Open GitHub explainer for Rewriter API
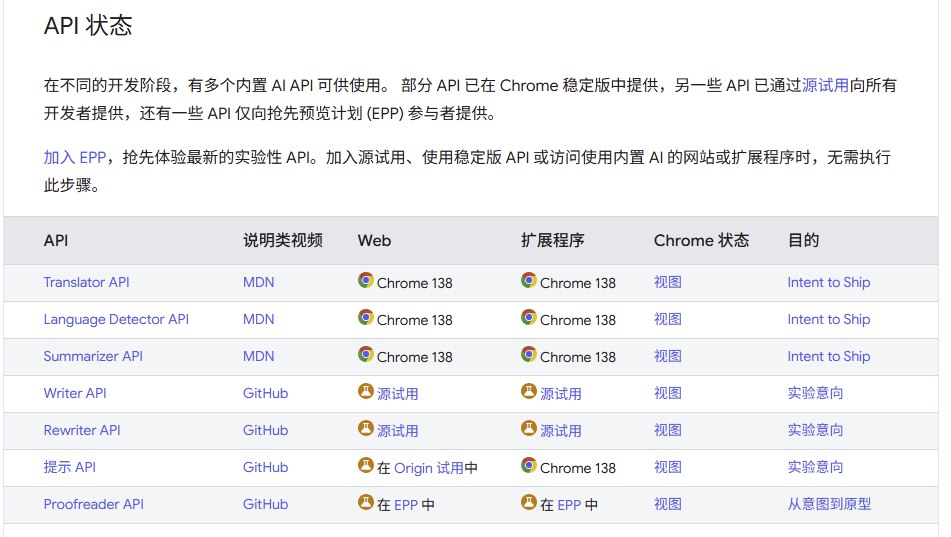 265,430
